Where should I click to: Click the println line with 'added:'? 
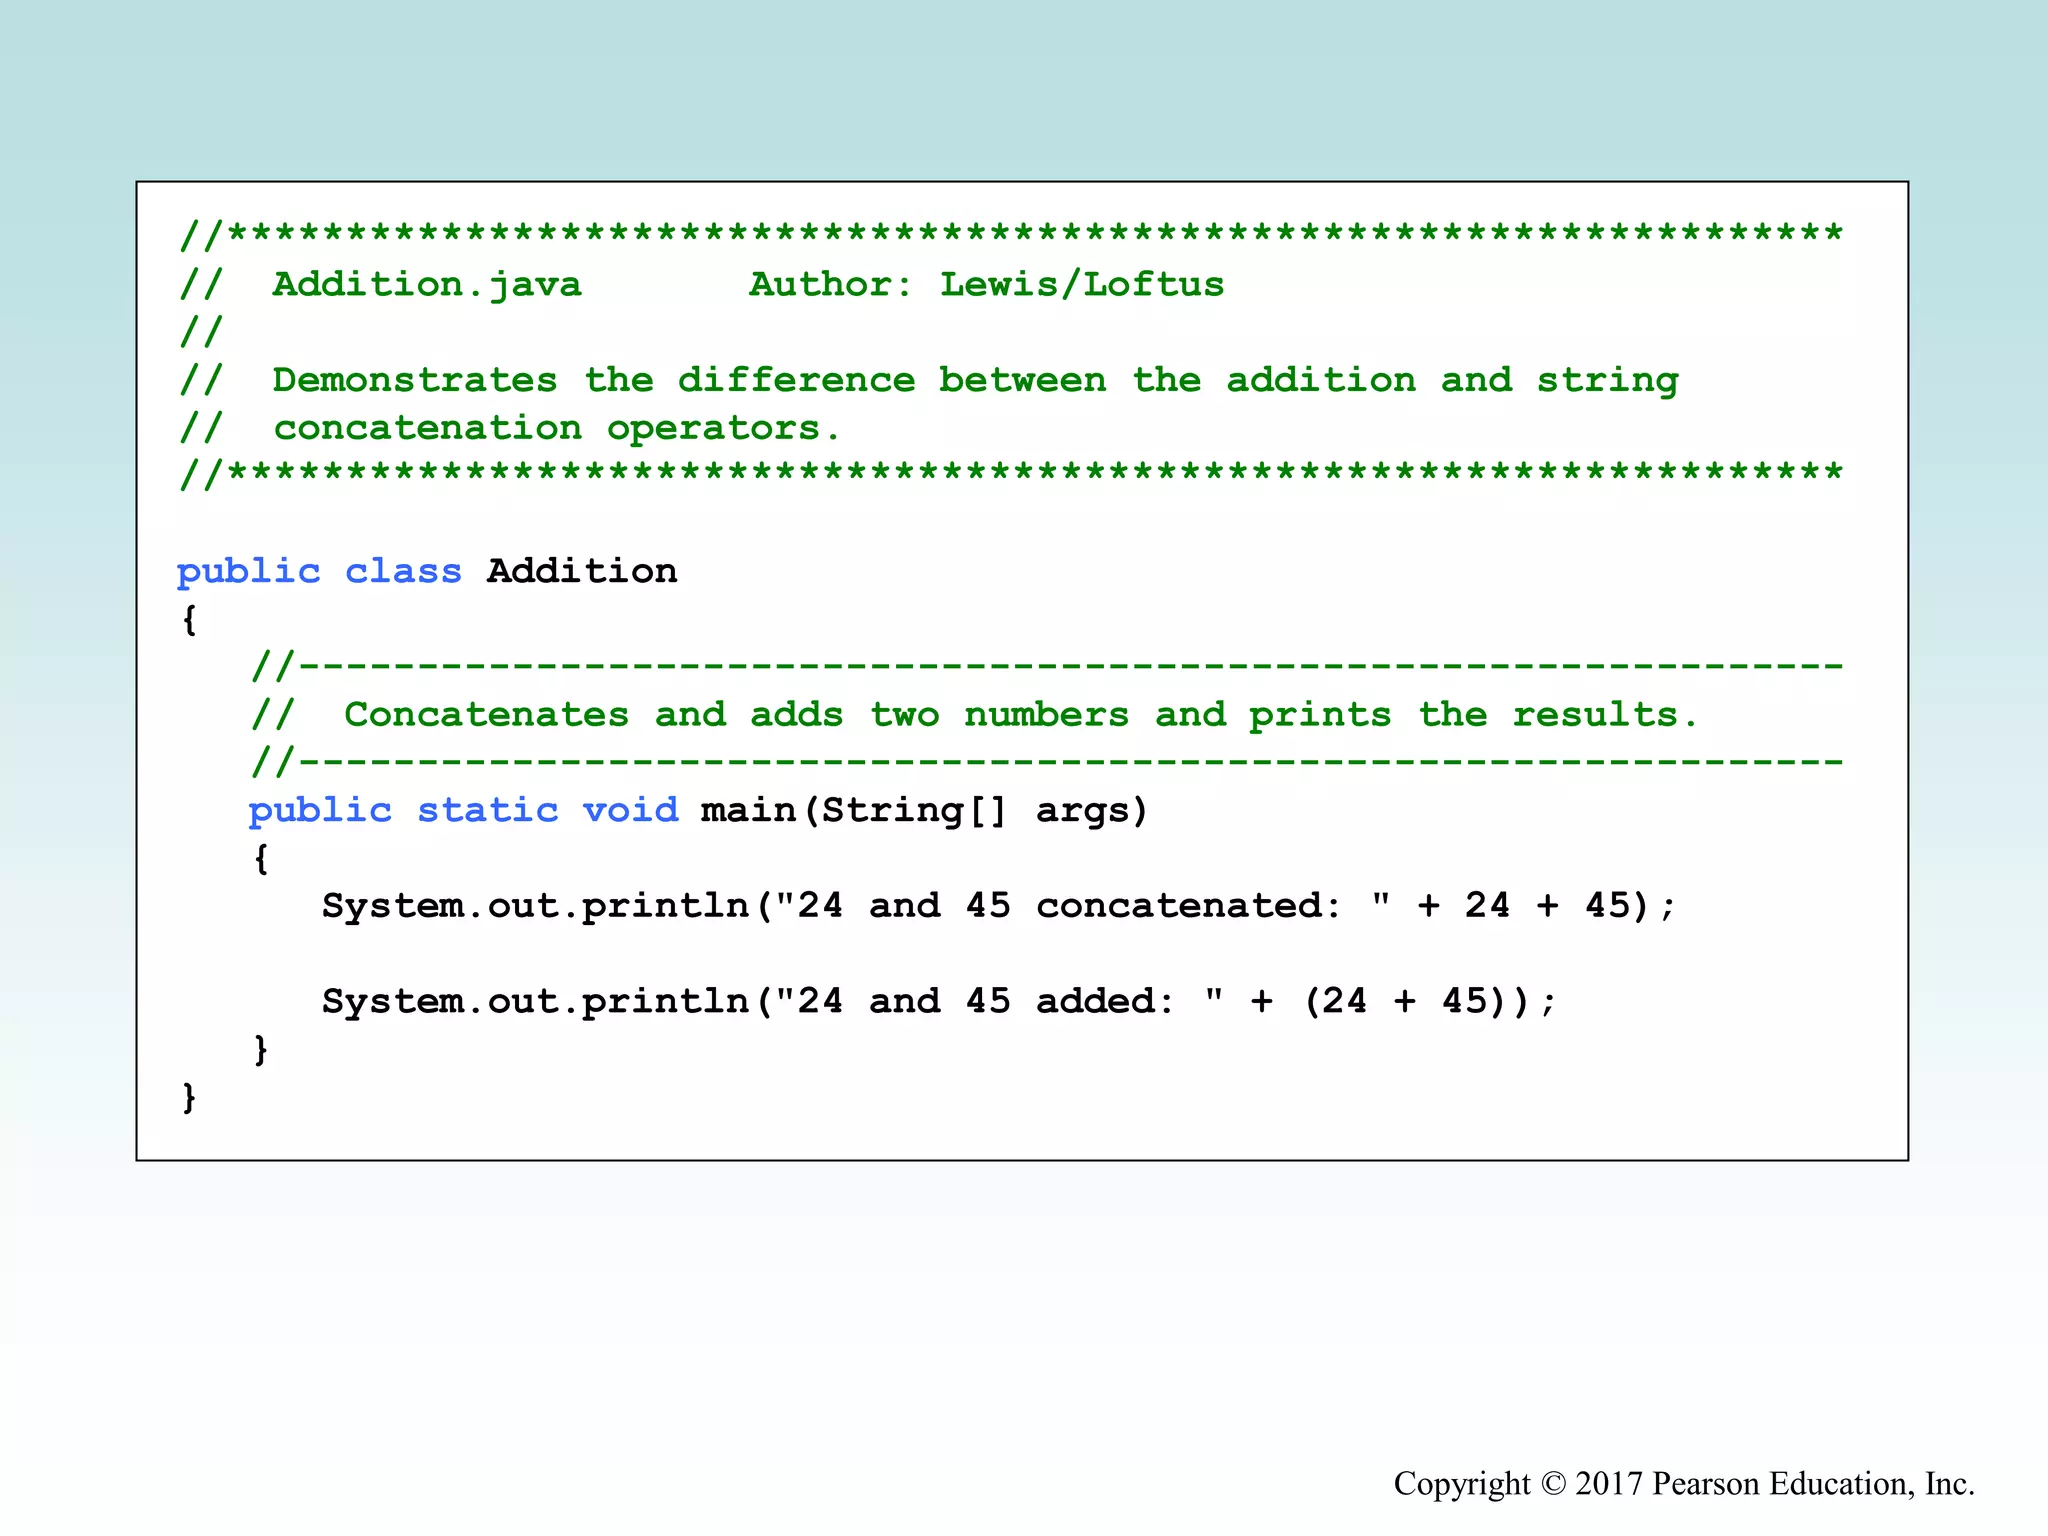point(939,1002)
